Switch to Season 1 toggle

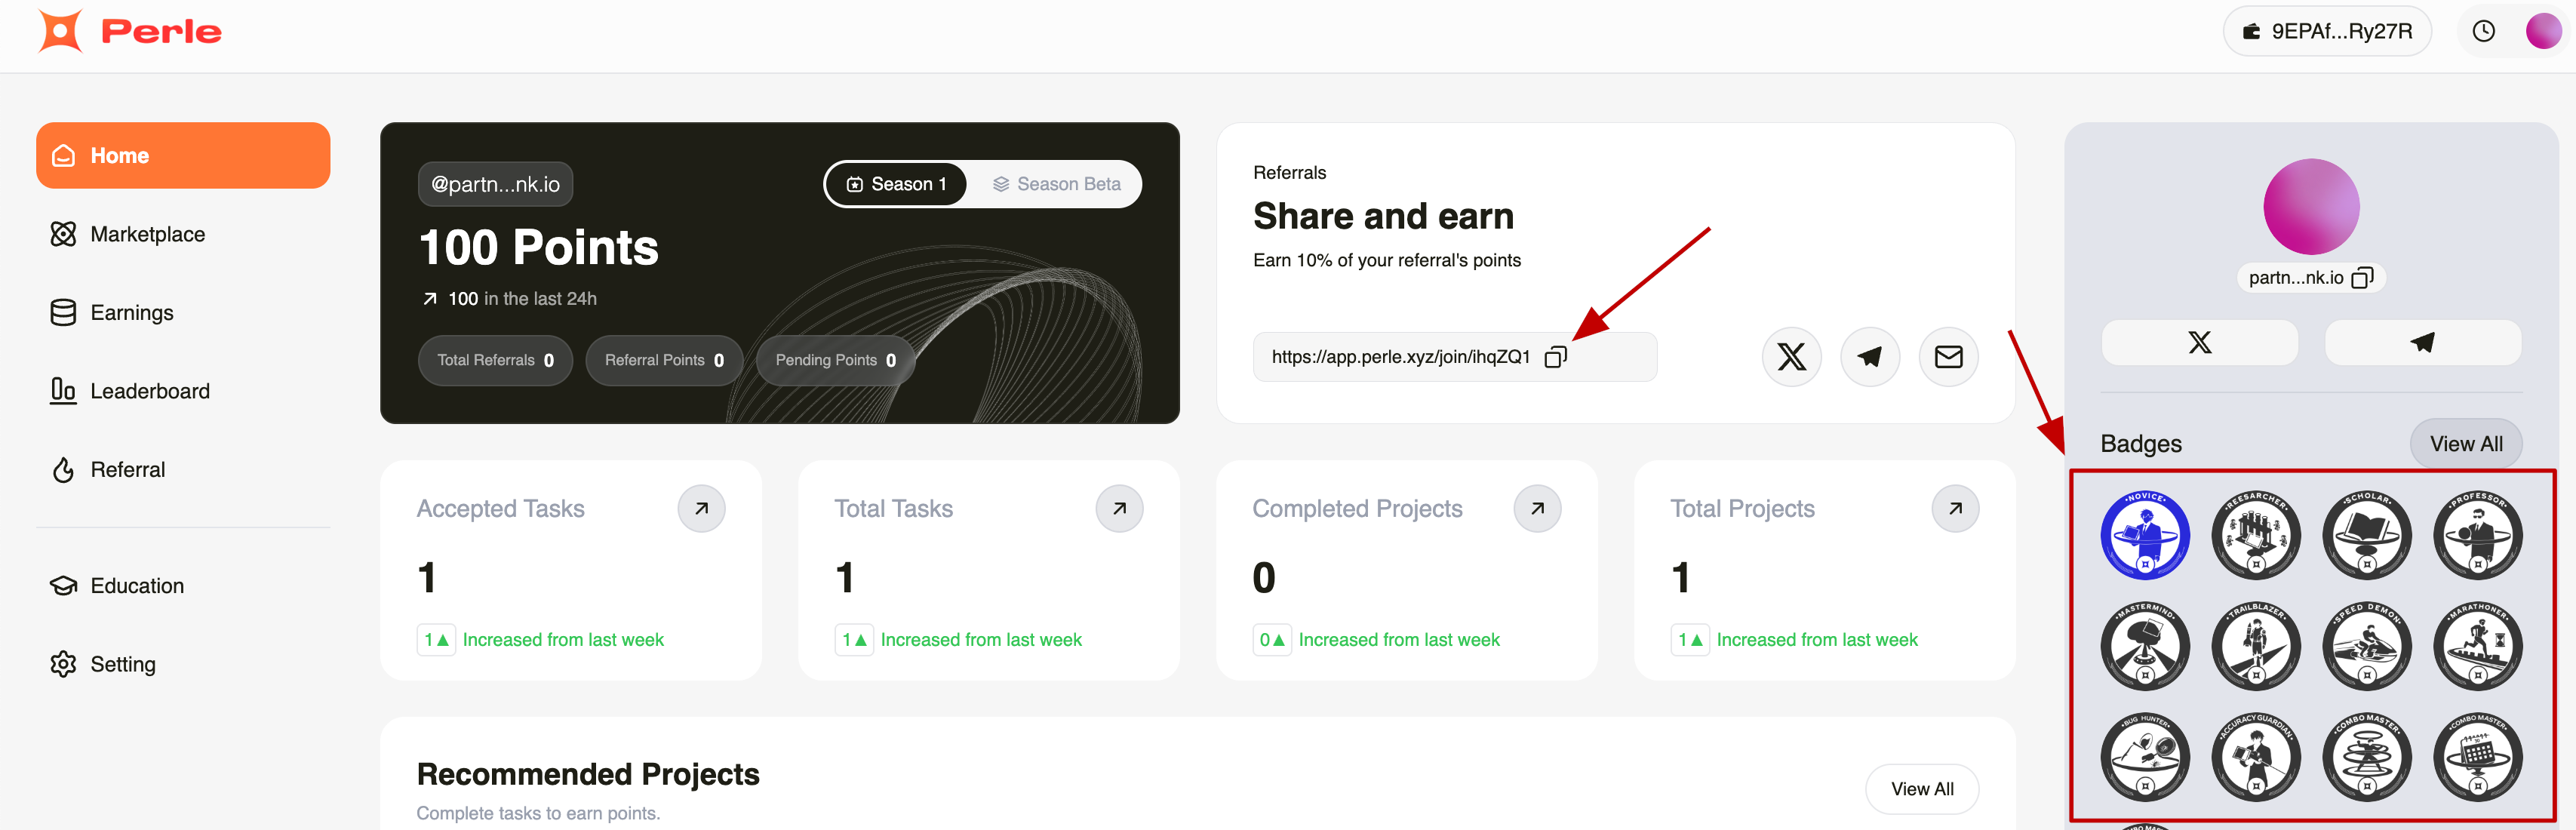896,184
